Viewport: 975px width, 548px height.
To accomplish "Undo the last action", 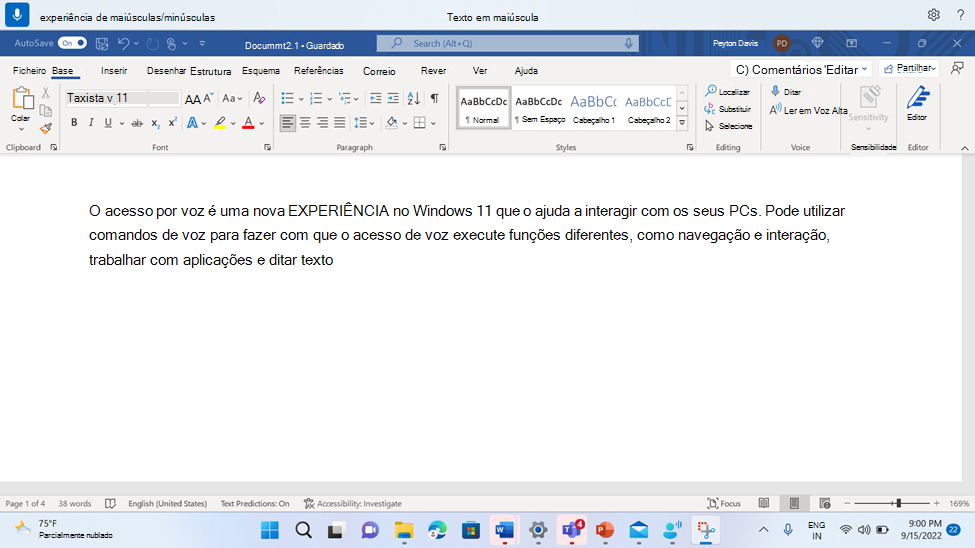I will (x=124, y=44).
